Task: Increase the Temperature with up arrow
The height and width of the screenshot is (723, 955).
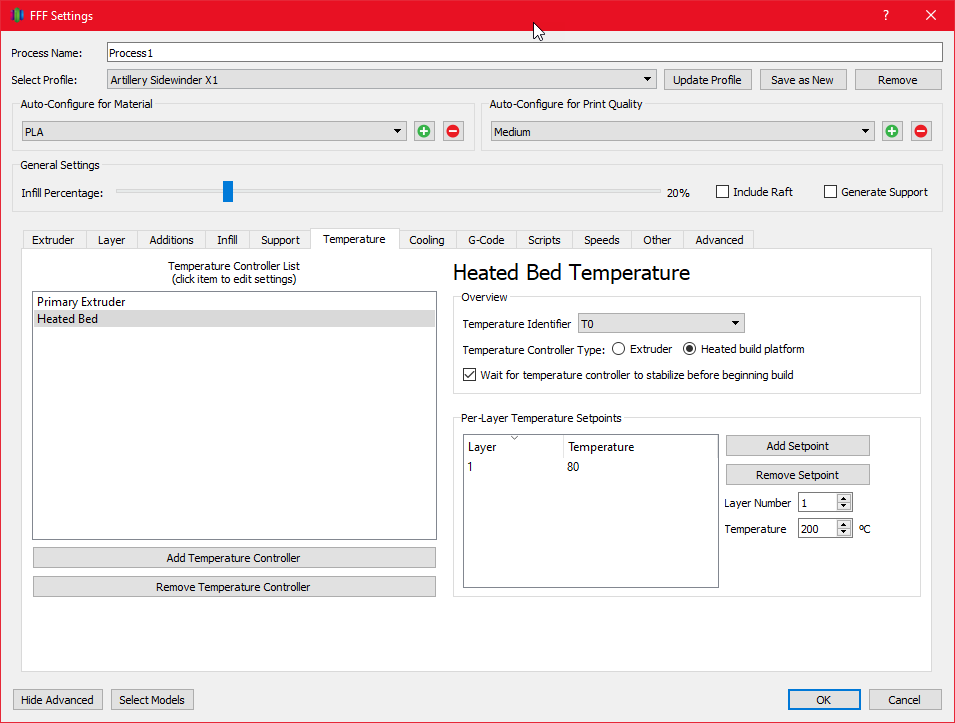Action: 844,524
